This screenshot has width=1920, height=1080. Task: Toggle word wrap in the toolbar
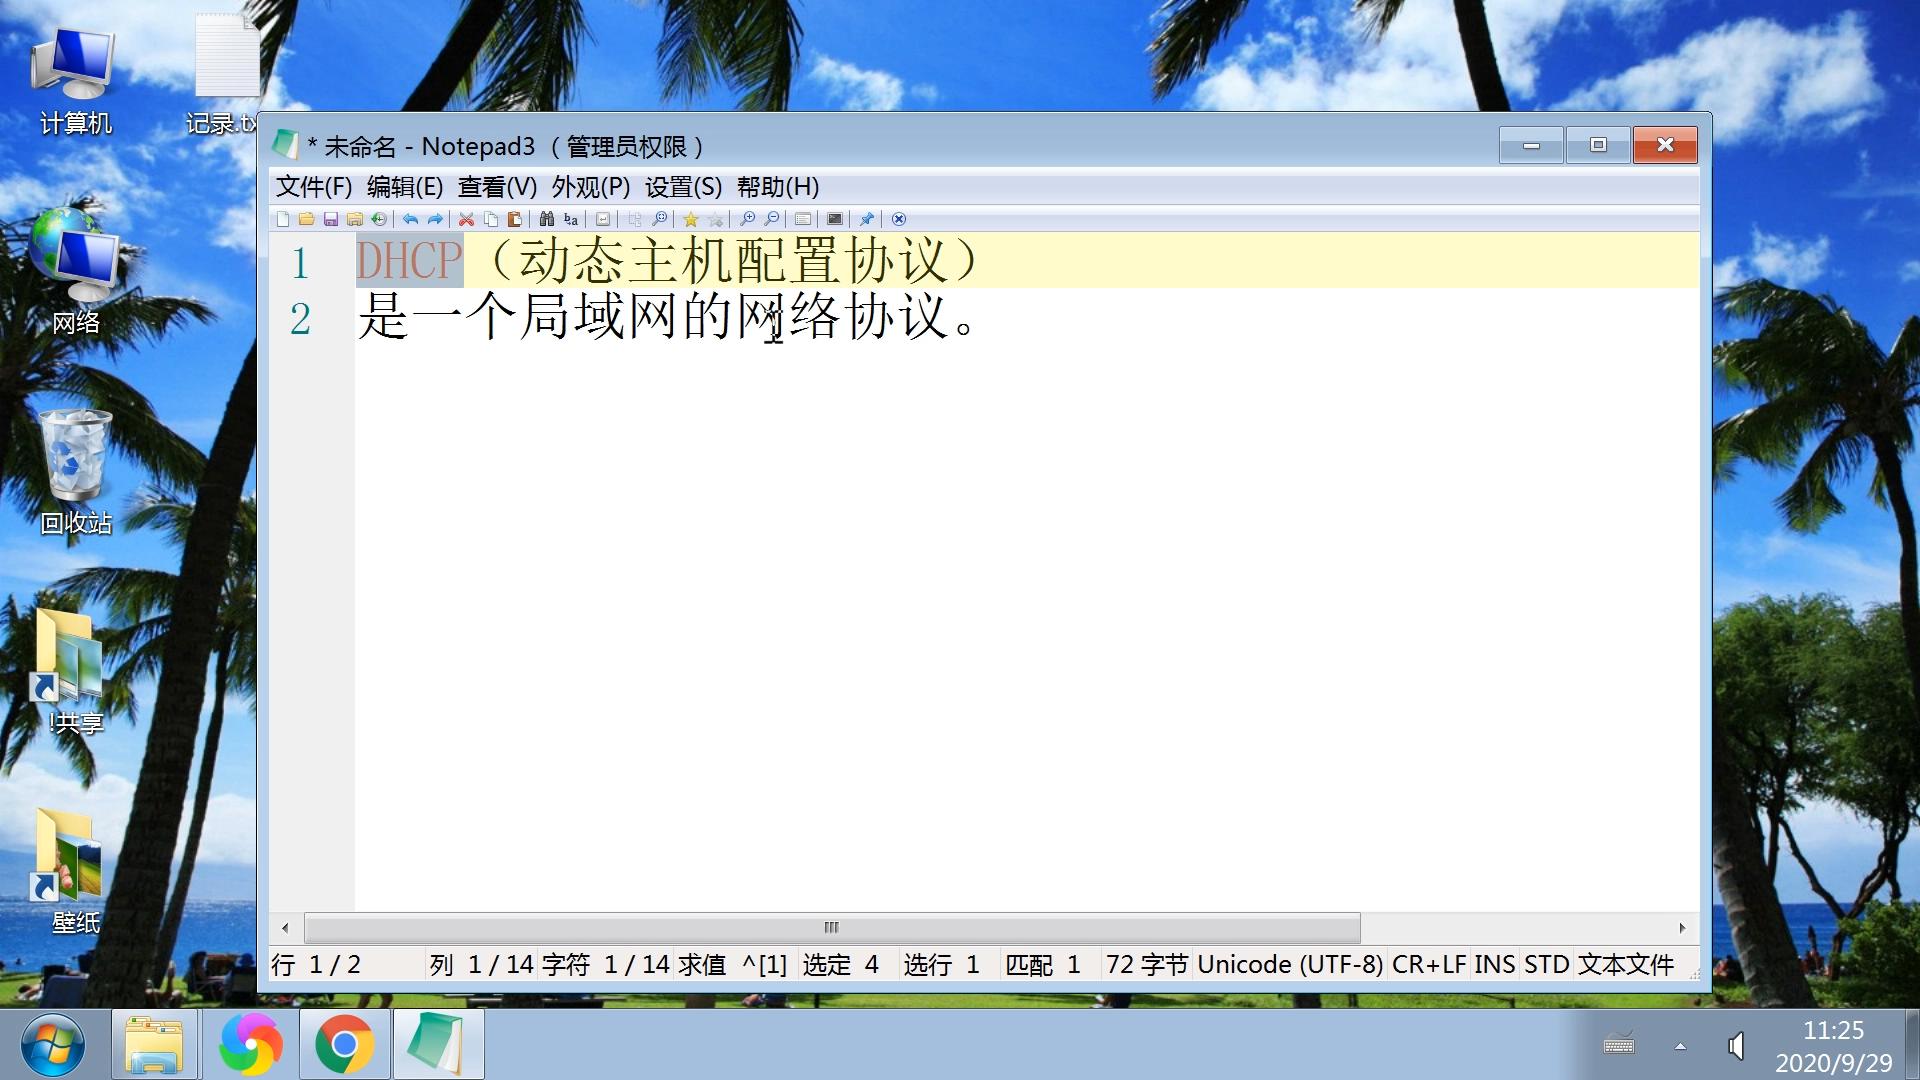(603, 219)
